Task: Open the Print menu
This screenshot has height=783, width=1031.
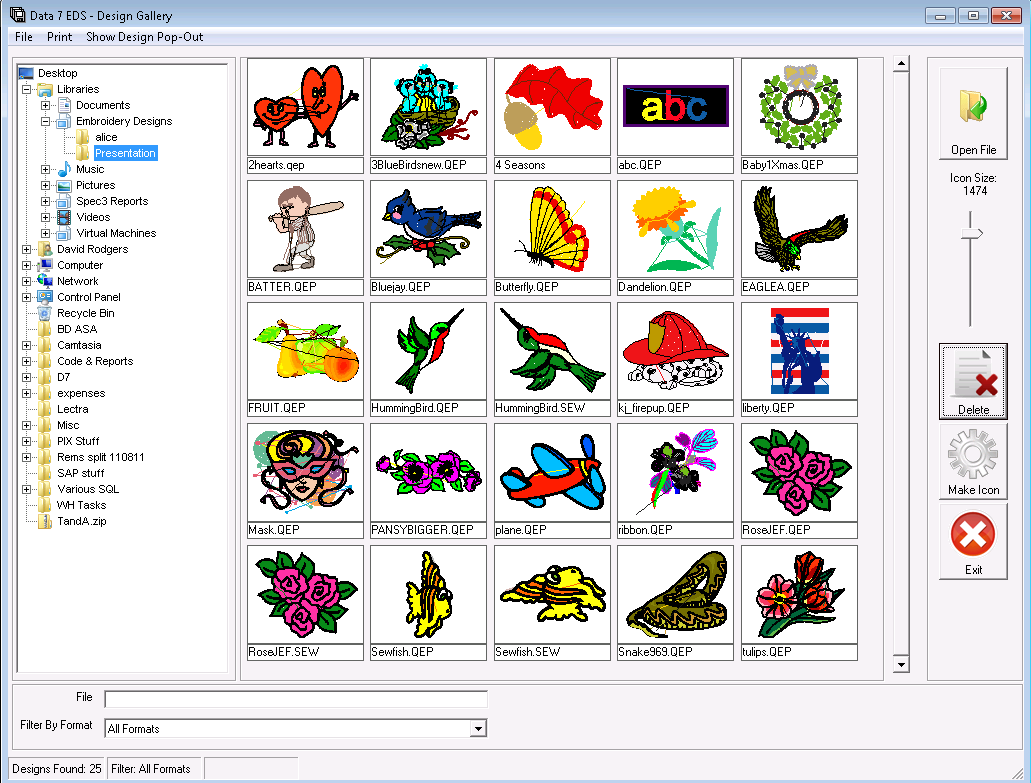Action: (59, 37)
